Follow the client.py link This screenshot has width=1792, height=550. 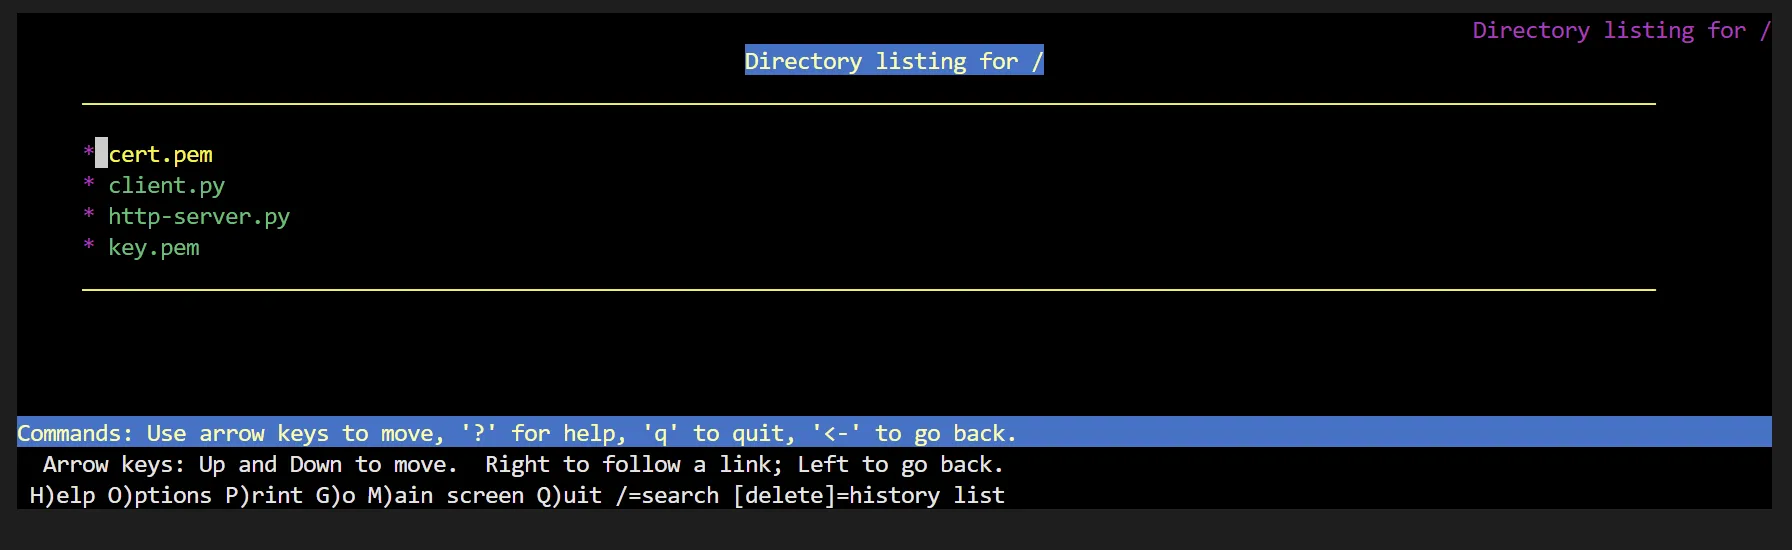click(x=166, y=186)
